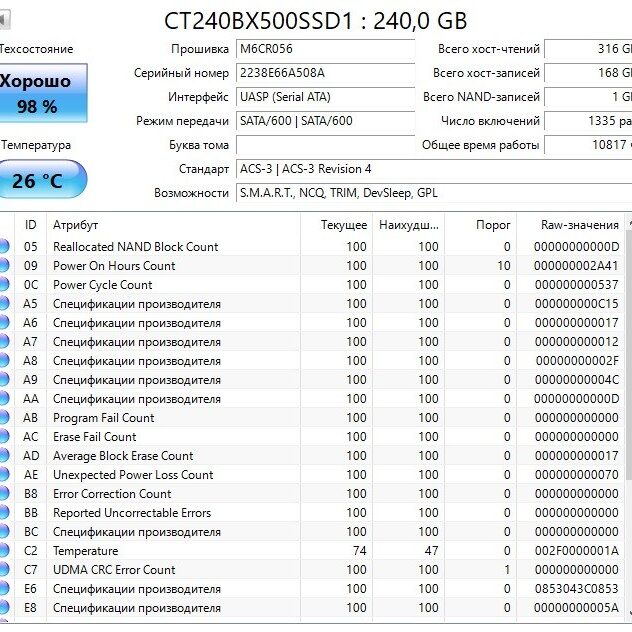The image size is (632, 632).
Task: Click status circle for Program Fail Count
Action: pos(3,418)
